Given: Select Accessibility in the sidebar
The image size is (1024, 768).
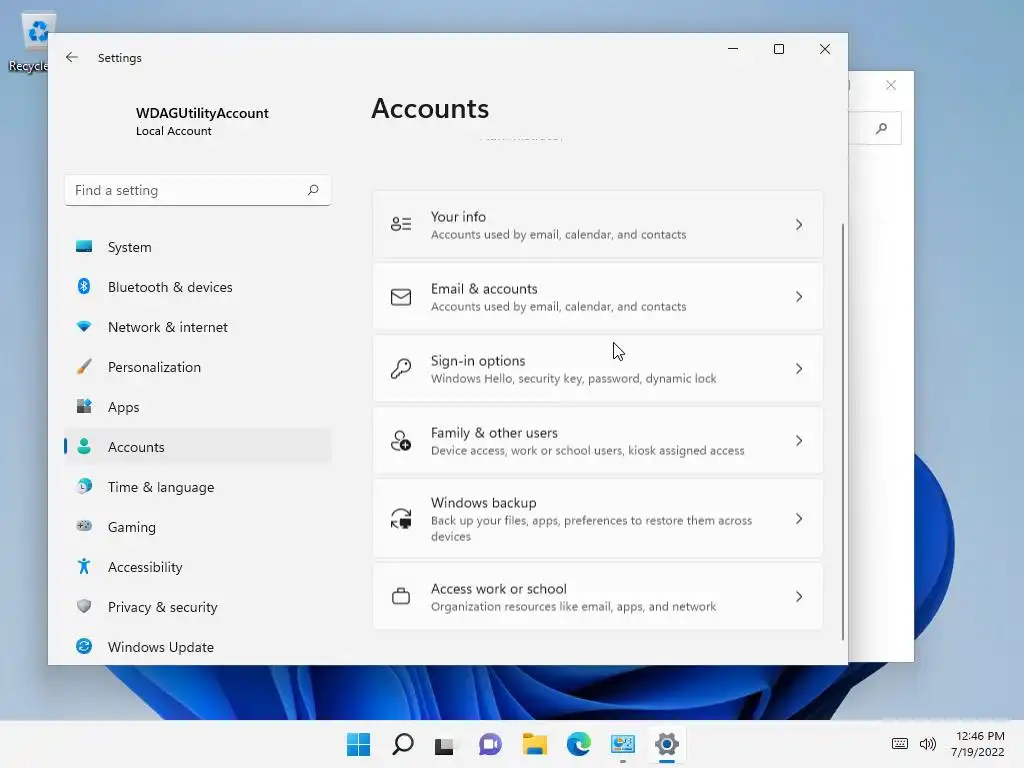Looking at the screenshot, I should click(198, 567).
